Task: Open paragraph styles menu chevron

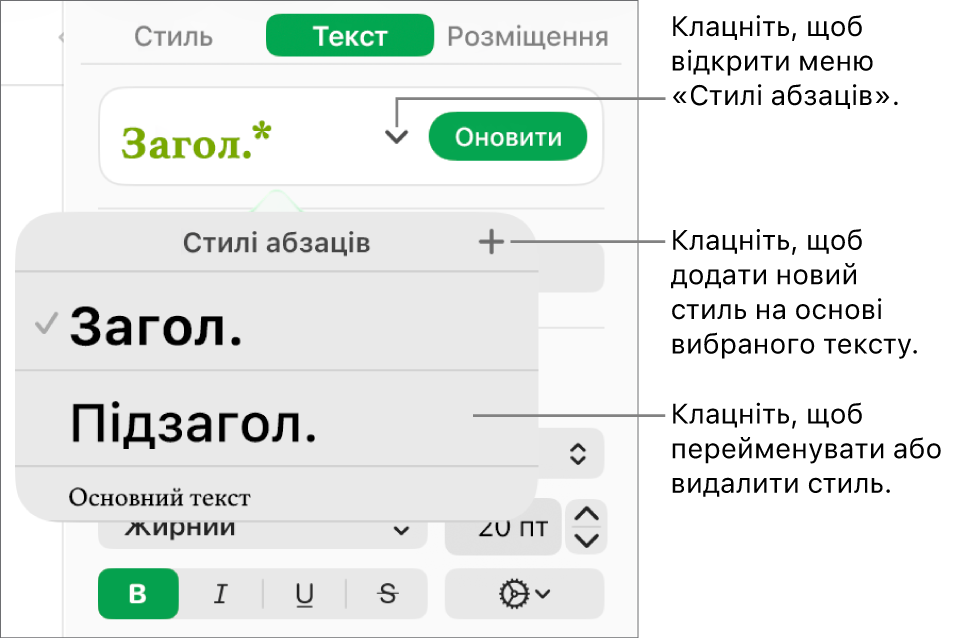Action: click(396, 137)
